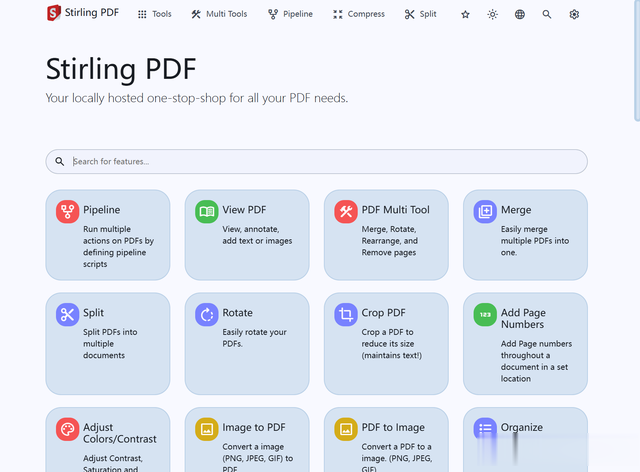Click the Stirling PDF navbar brand text

pos(92,13)
